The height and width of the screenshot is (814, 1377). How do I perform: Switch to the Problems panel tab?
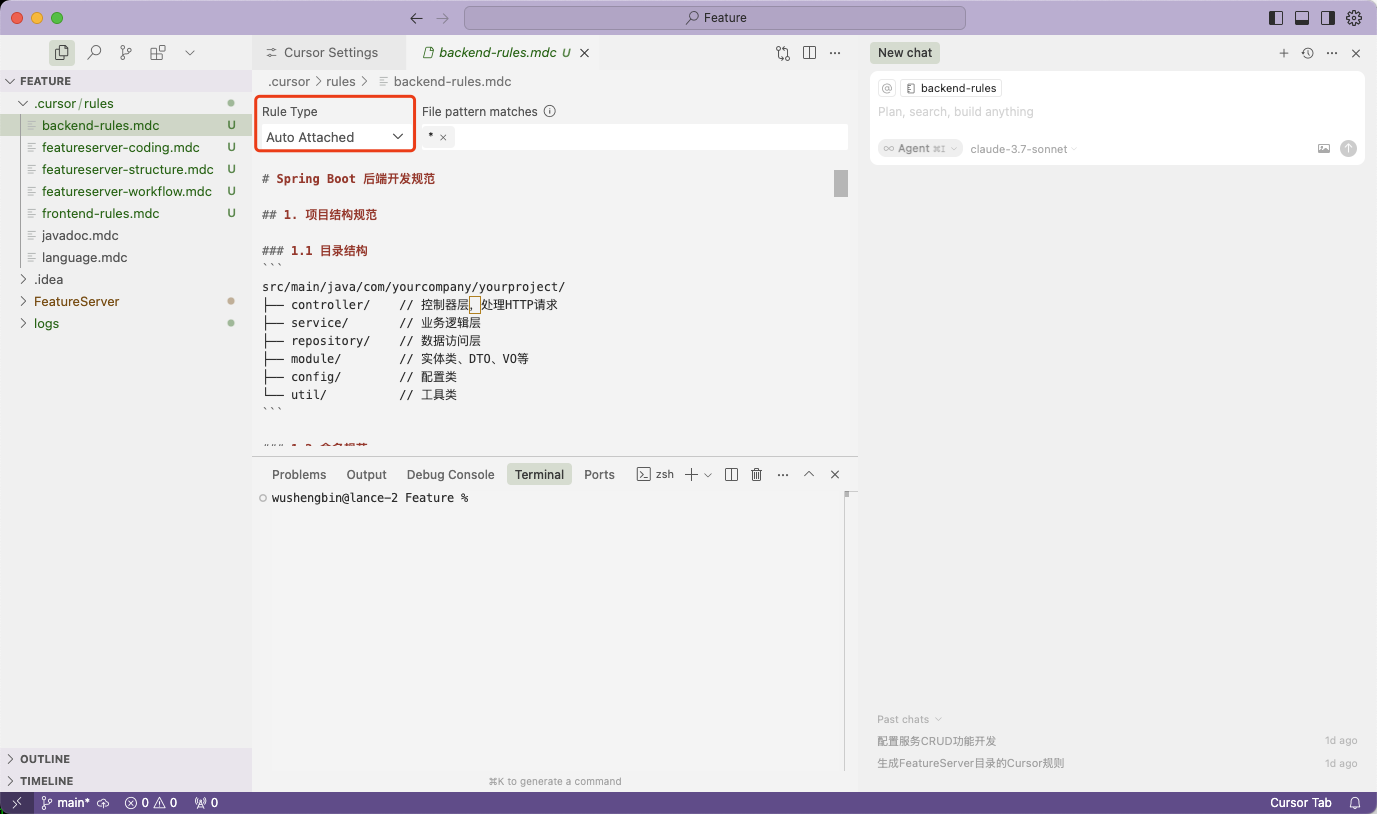click(299, 474)
